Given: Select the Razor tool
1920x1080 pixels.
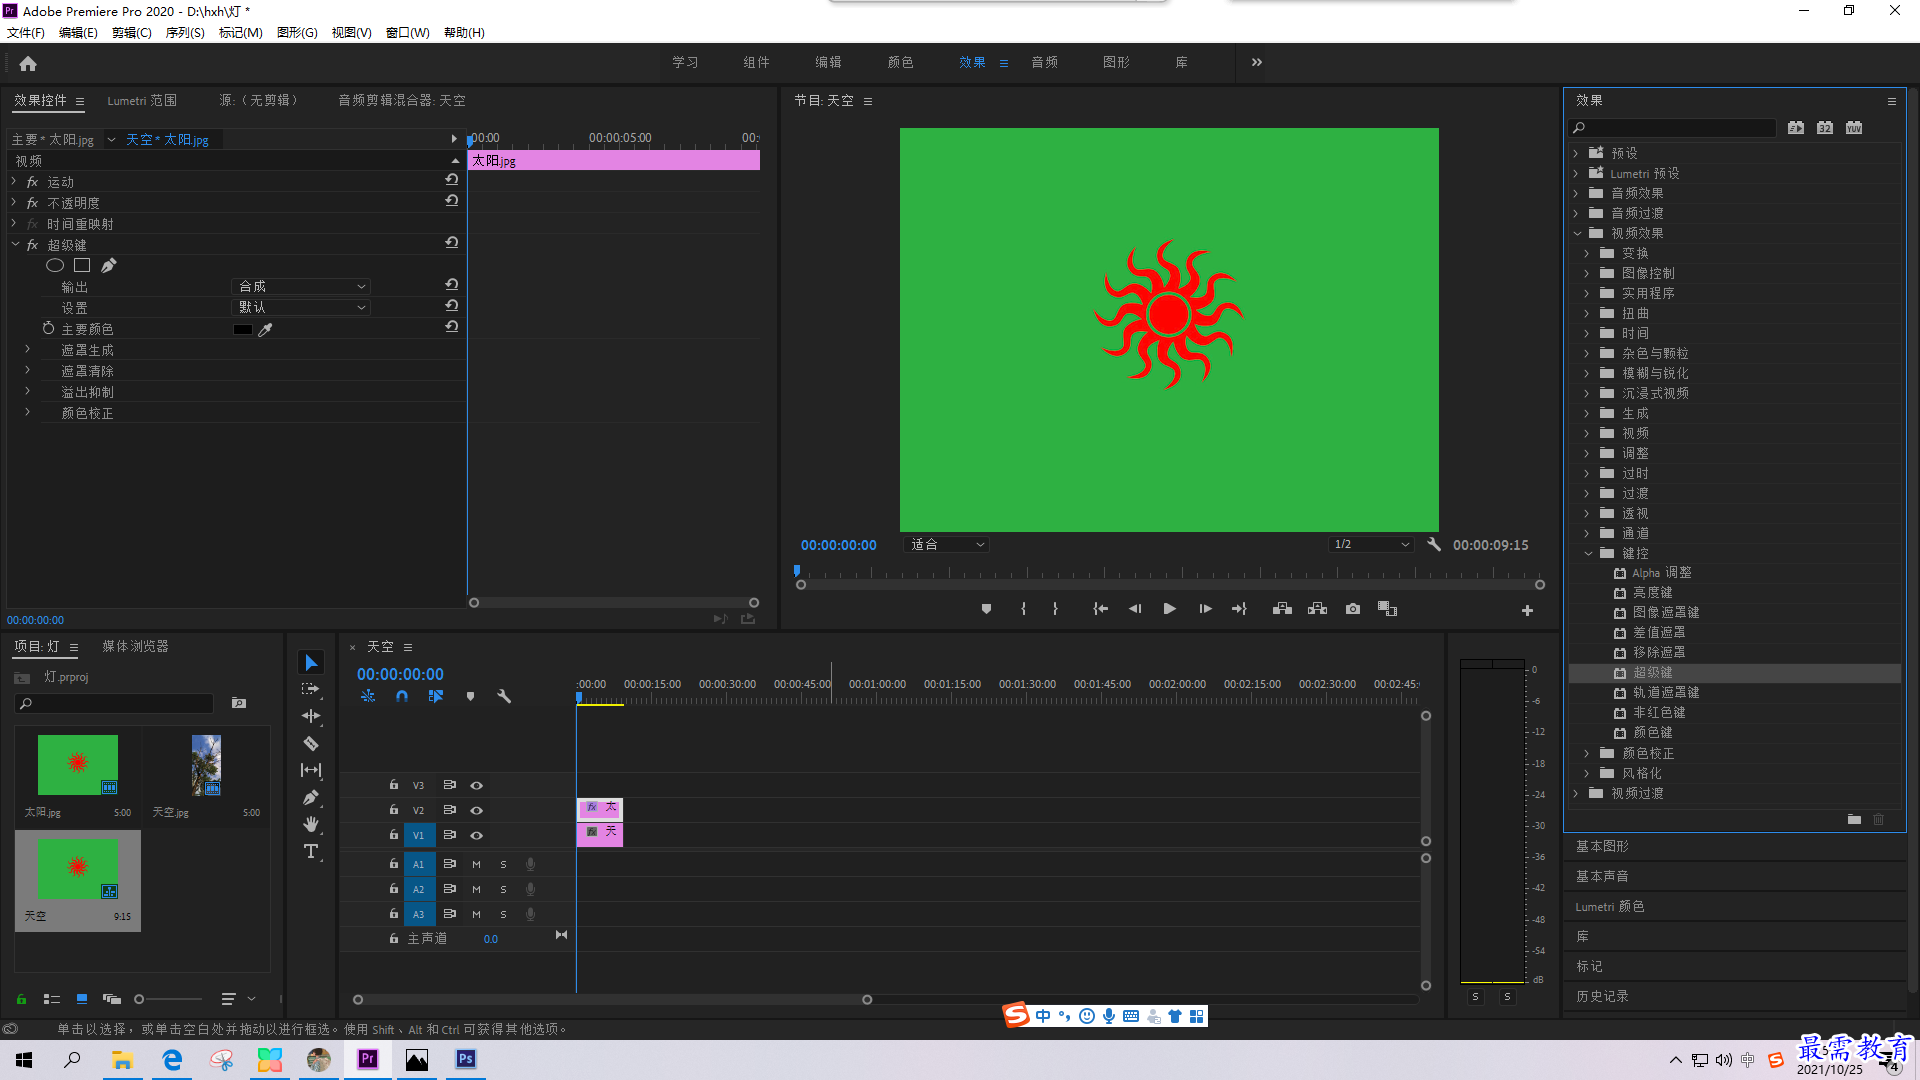Looking at the screenshot, I should coord(311,743).
